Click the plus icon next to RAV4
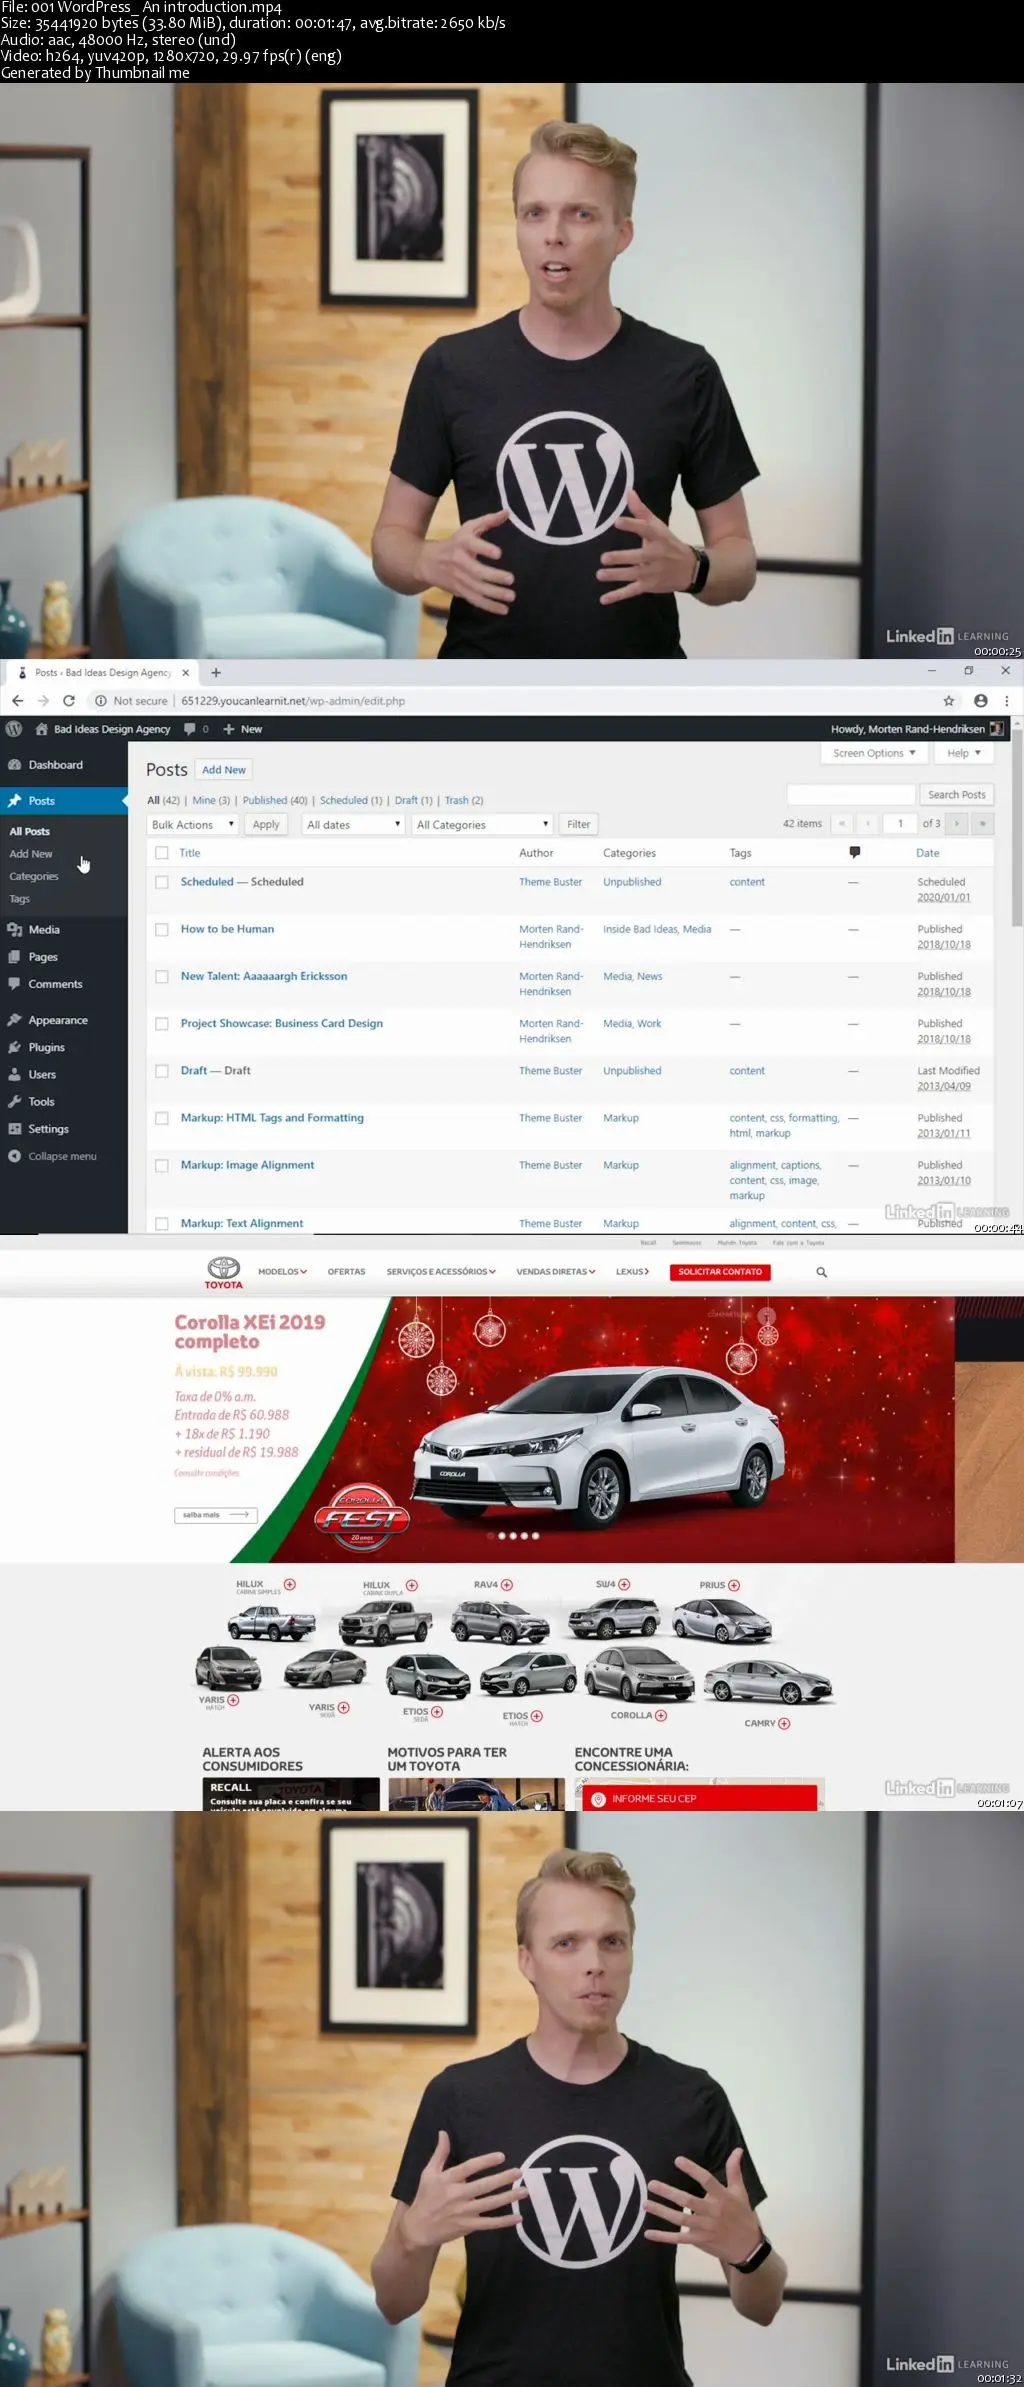1024x2387 pixels. coord(507,1585)
